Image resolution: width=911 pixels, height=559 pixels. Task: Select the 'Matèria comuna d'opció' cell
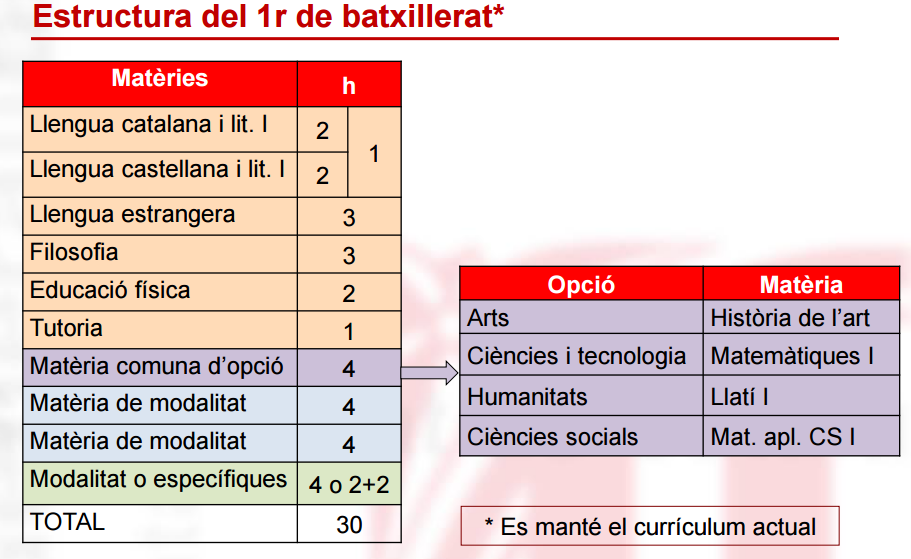(x=157, y=367)
